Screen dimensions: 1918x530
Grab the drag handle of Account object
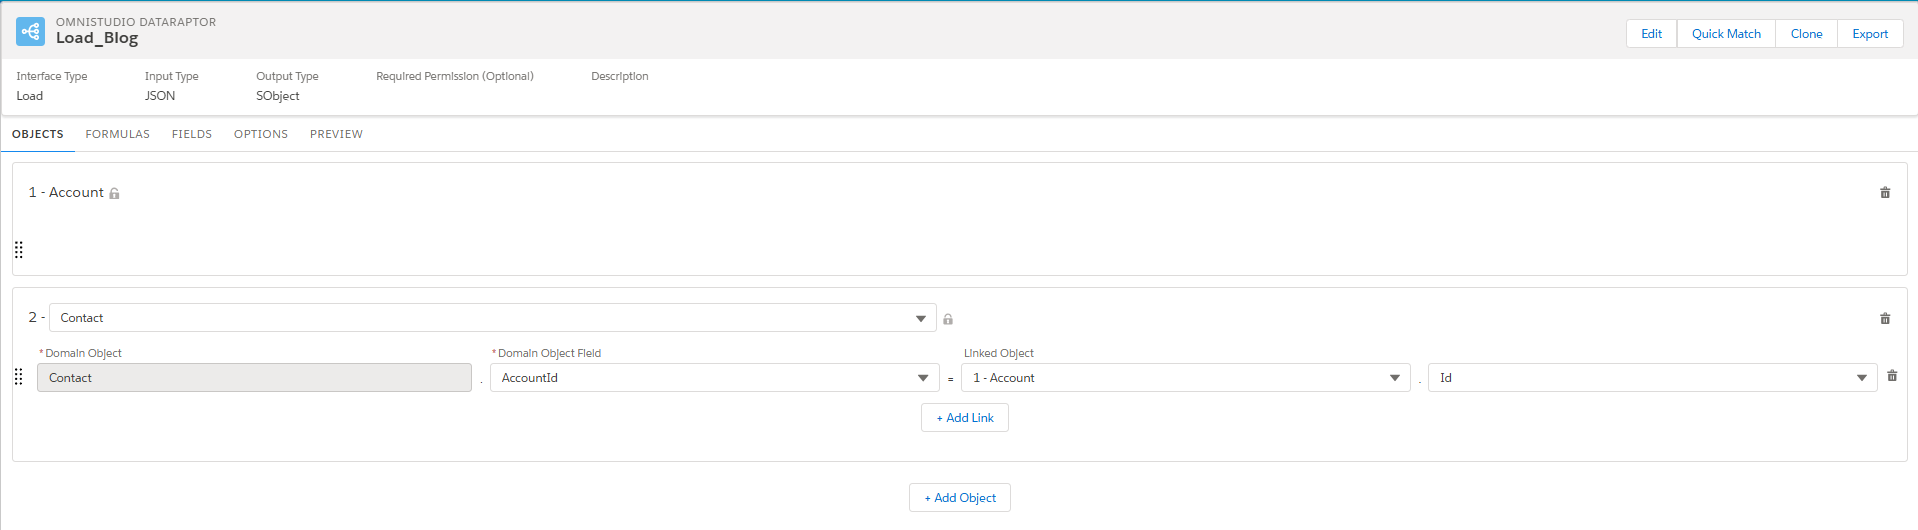[19, 250]
